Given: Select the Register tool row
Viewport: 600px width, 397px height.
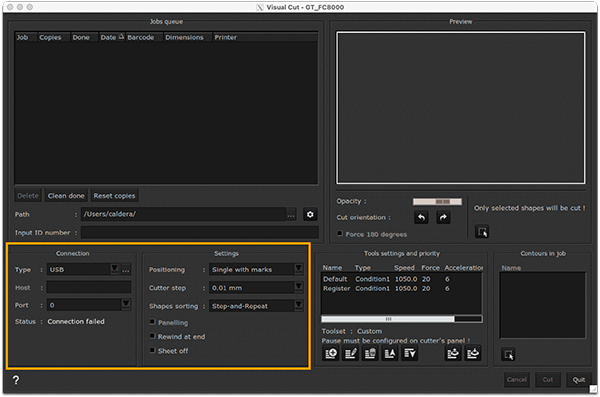Looking at the screenshot, I should (401, 288).
